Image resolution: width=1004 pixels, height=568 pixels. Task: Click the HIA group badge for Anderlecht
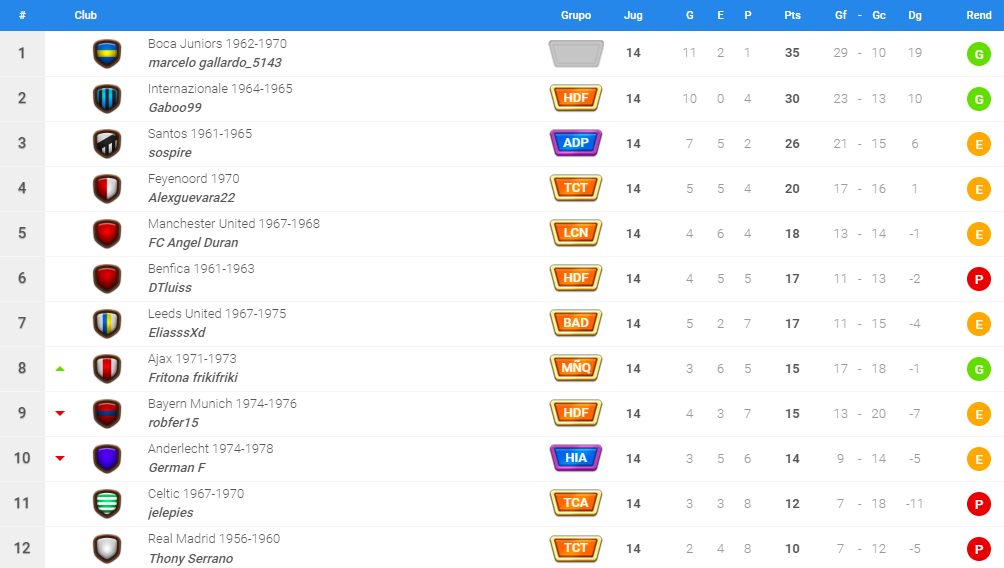click(576, 458)
